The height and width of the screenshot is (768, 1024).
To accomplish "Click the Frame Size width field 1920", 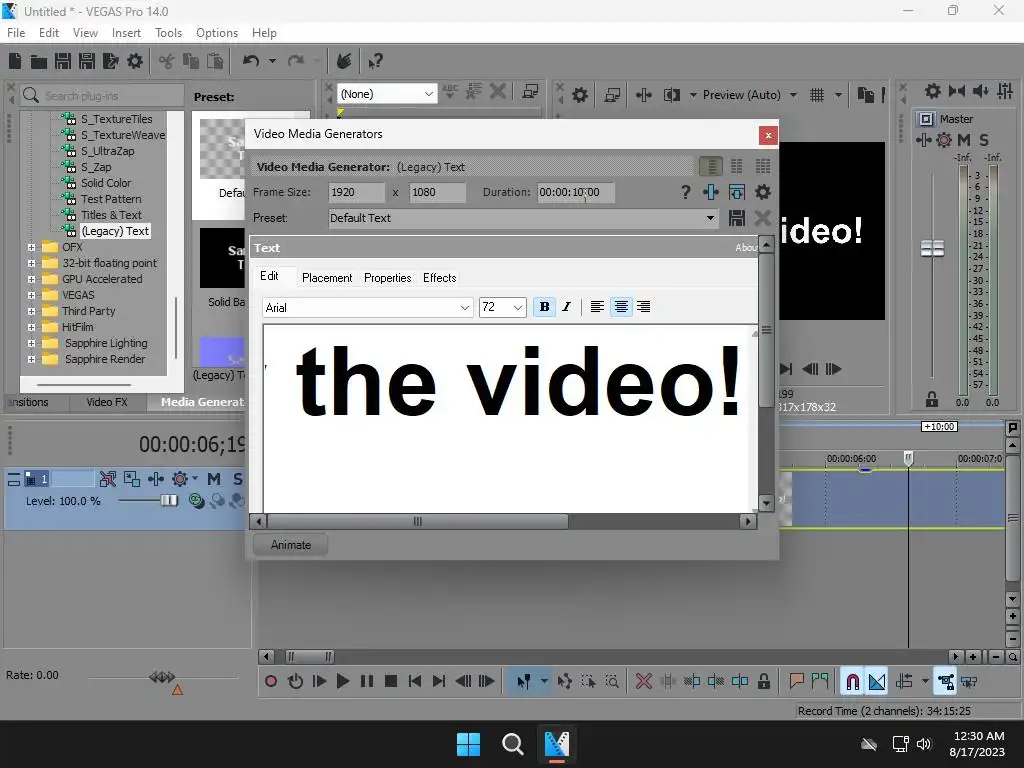I will pos(357,192).
